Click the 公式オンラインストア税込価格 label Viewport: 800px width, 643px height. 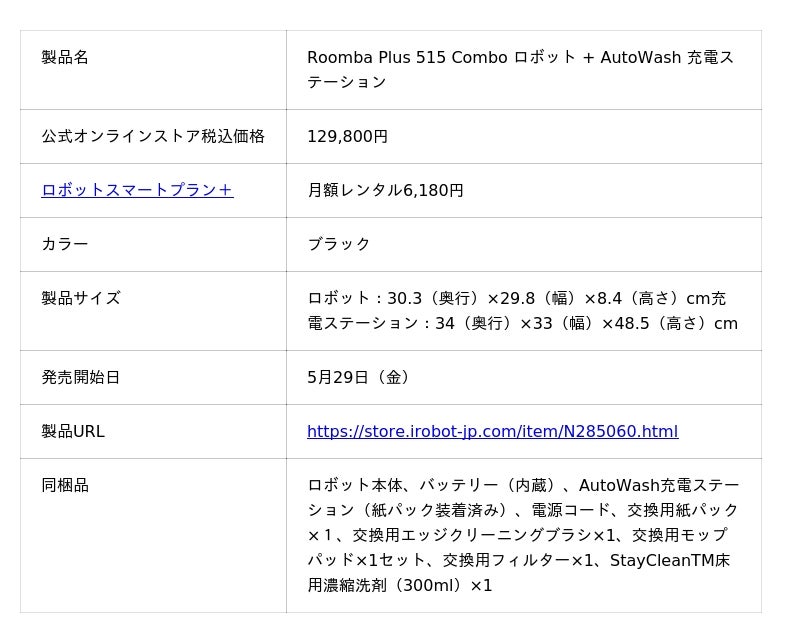(153, 136)
